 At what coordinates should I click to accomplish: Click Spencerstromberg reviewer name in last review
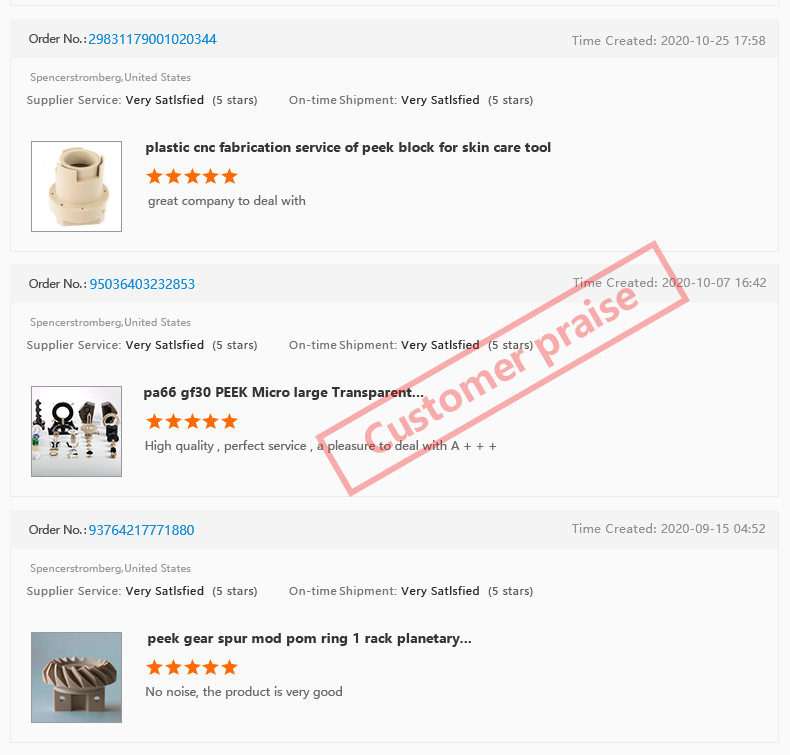click(76, 569)
